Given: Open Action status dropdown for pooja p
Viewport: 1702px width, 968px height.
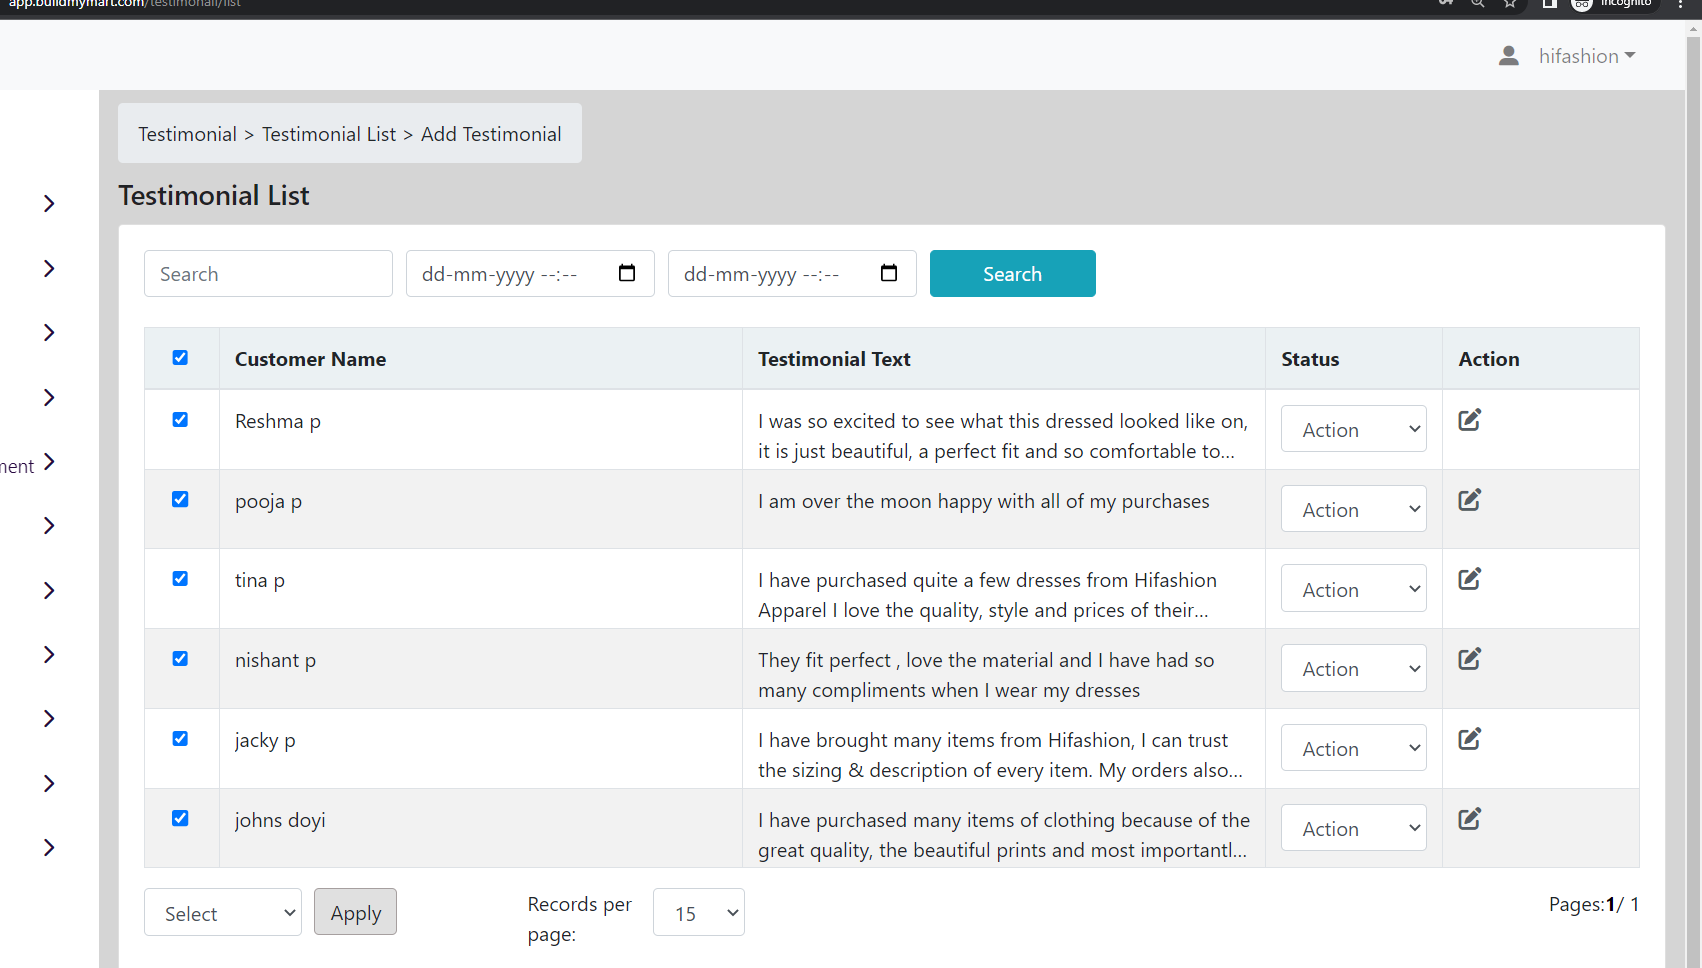Looking at the screenshot, I should tap(1353, 509).
